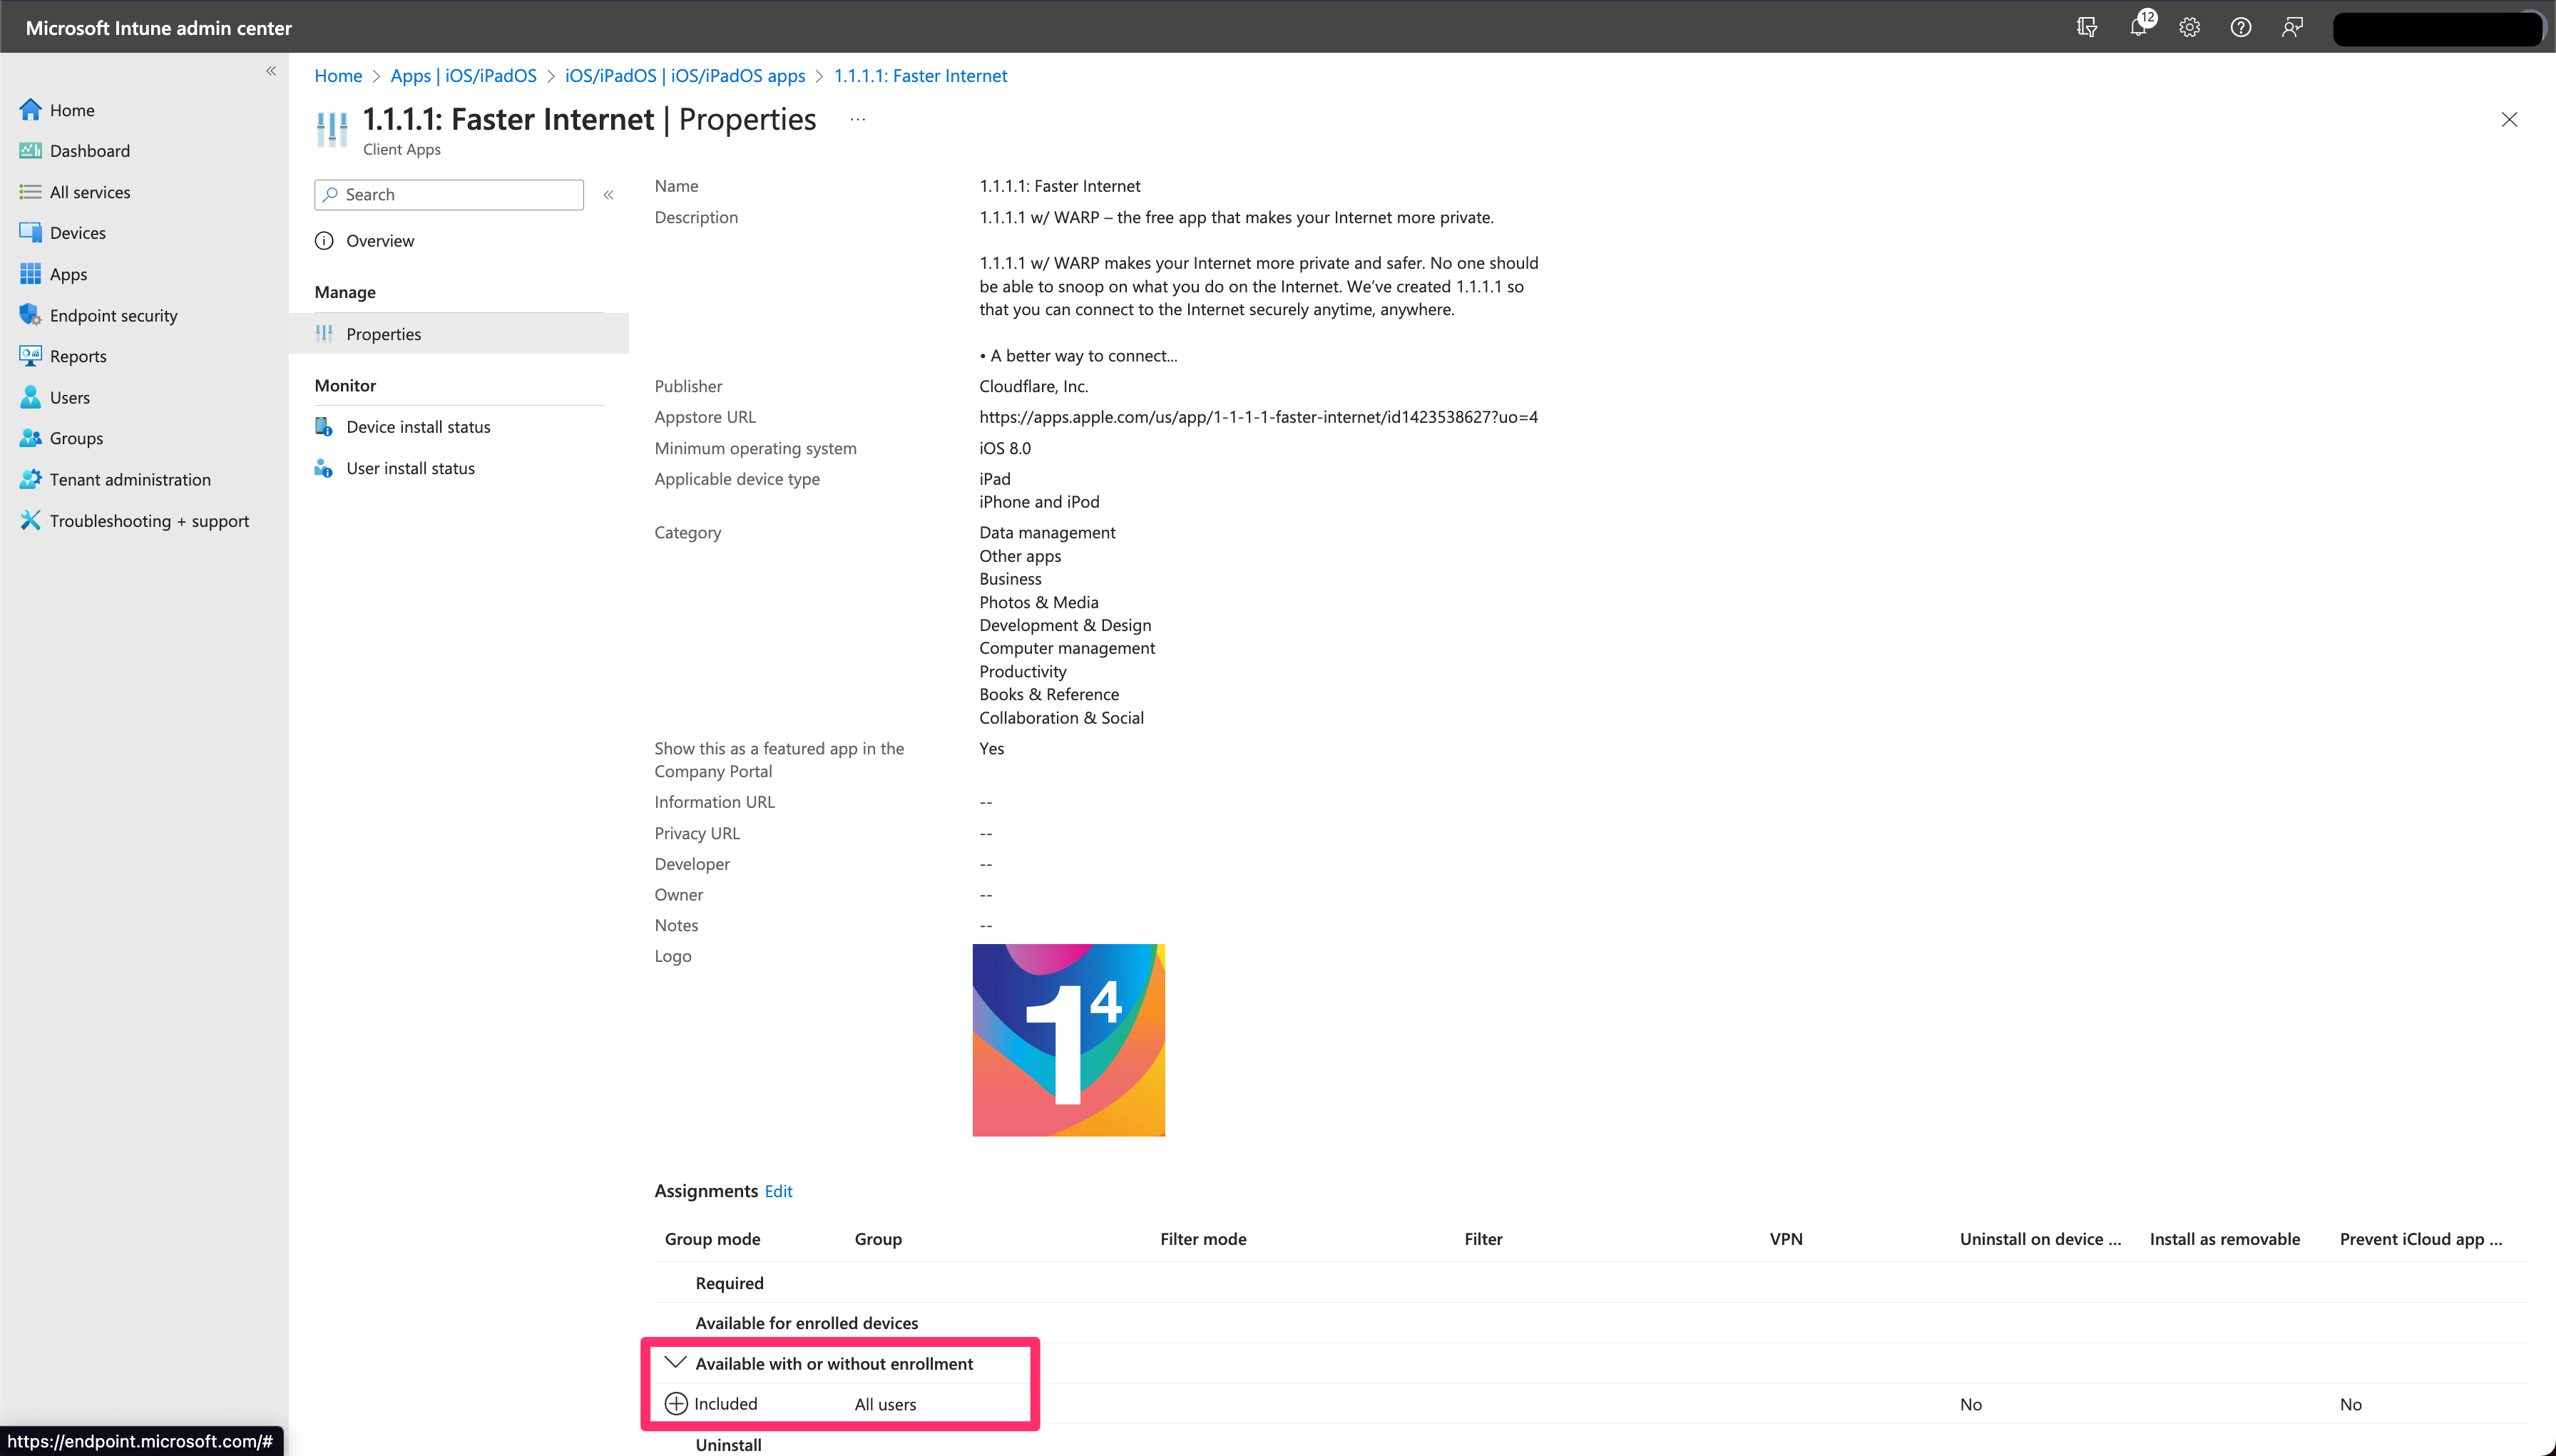This screenshot has height=1456, width=2556.
Task: Click the Endpoint security shield icon
Action: tap(30, 315)
